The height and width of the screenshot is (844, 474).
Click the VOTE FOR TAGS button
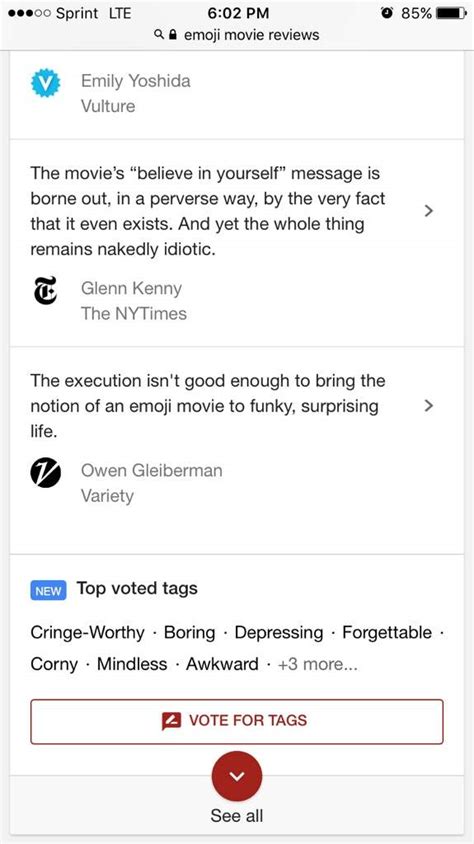tap(237, 721)
